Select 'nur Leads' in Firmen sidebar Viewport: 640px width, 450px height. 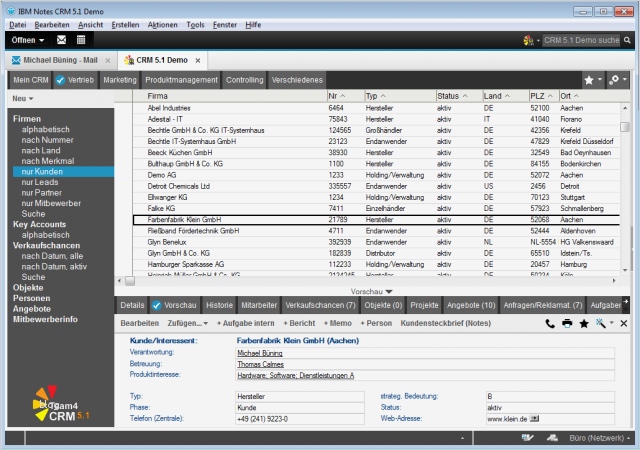point(42,182)
